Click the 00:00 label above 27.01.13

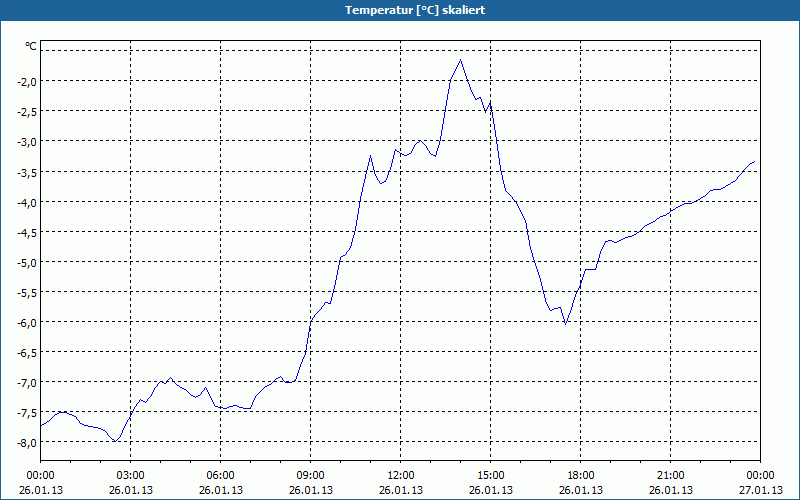[x=761, y=476]
